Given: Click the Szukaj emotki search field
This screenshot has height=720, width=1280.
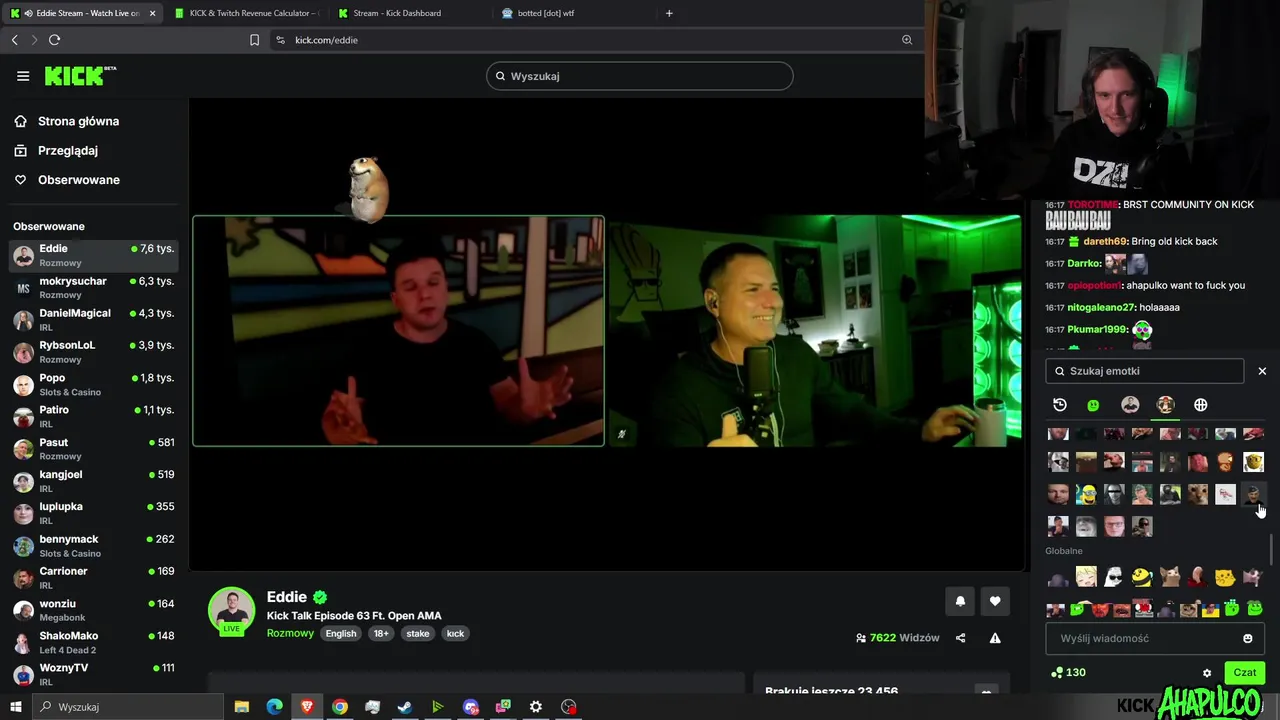Looking at the screenshot, I should (x=1145, y=371).
